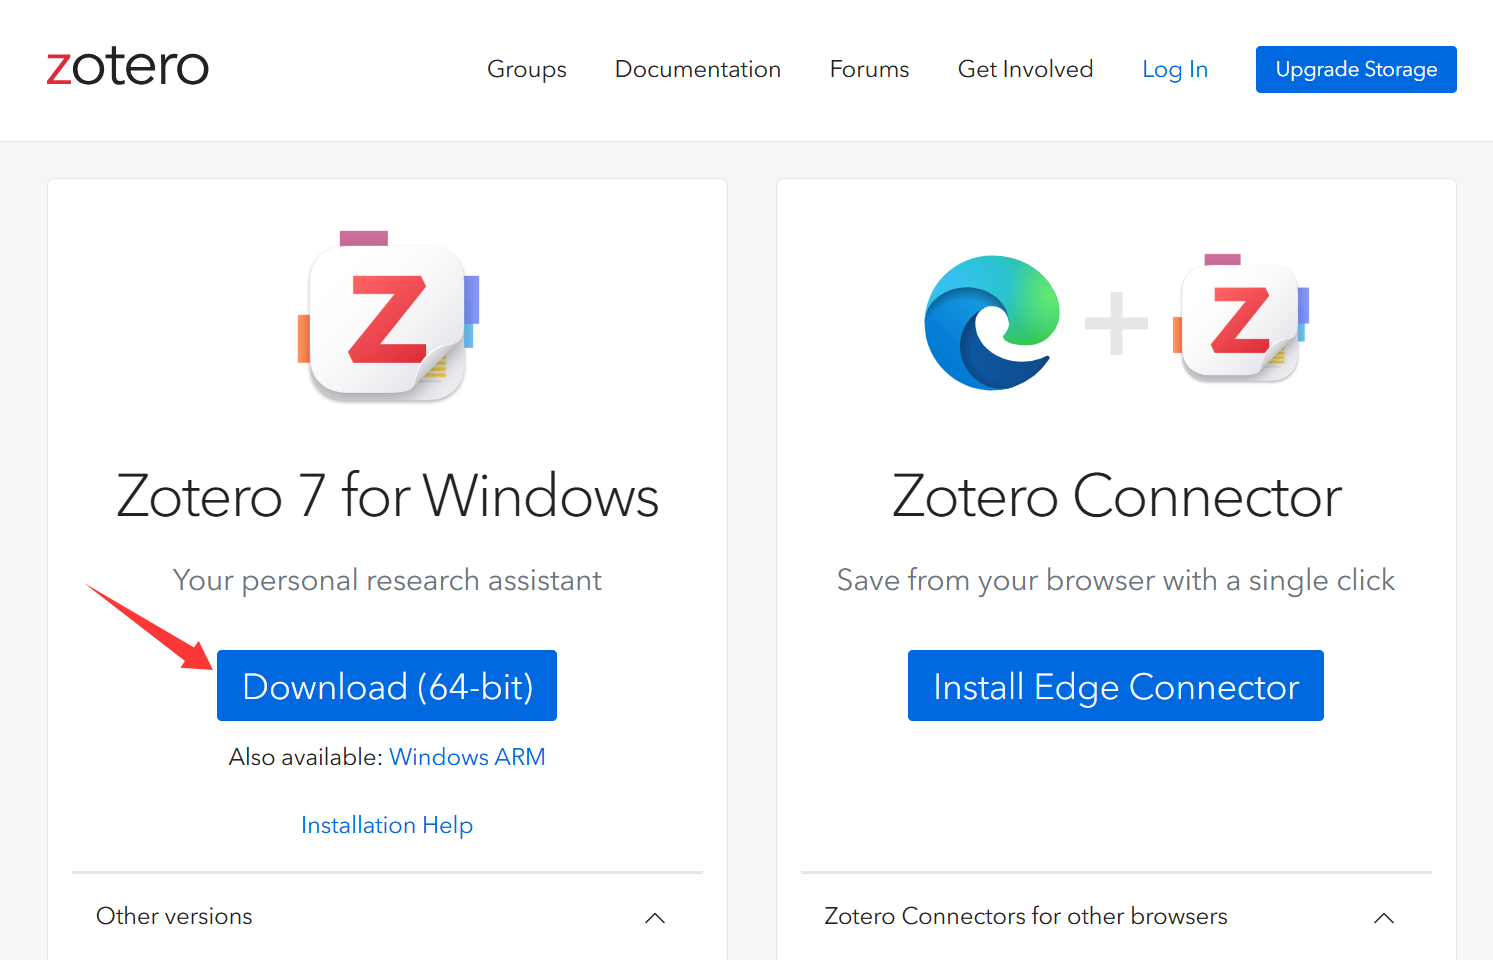Open the Windows ARM download link
Viewport: 1493px width, 960px height.
pos(467,757)
